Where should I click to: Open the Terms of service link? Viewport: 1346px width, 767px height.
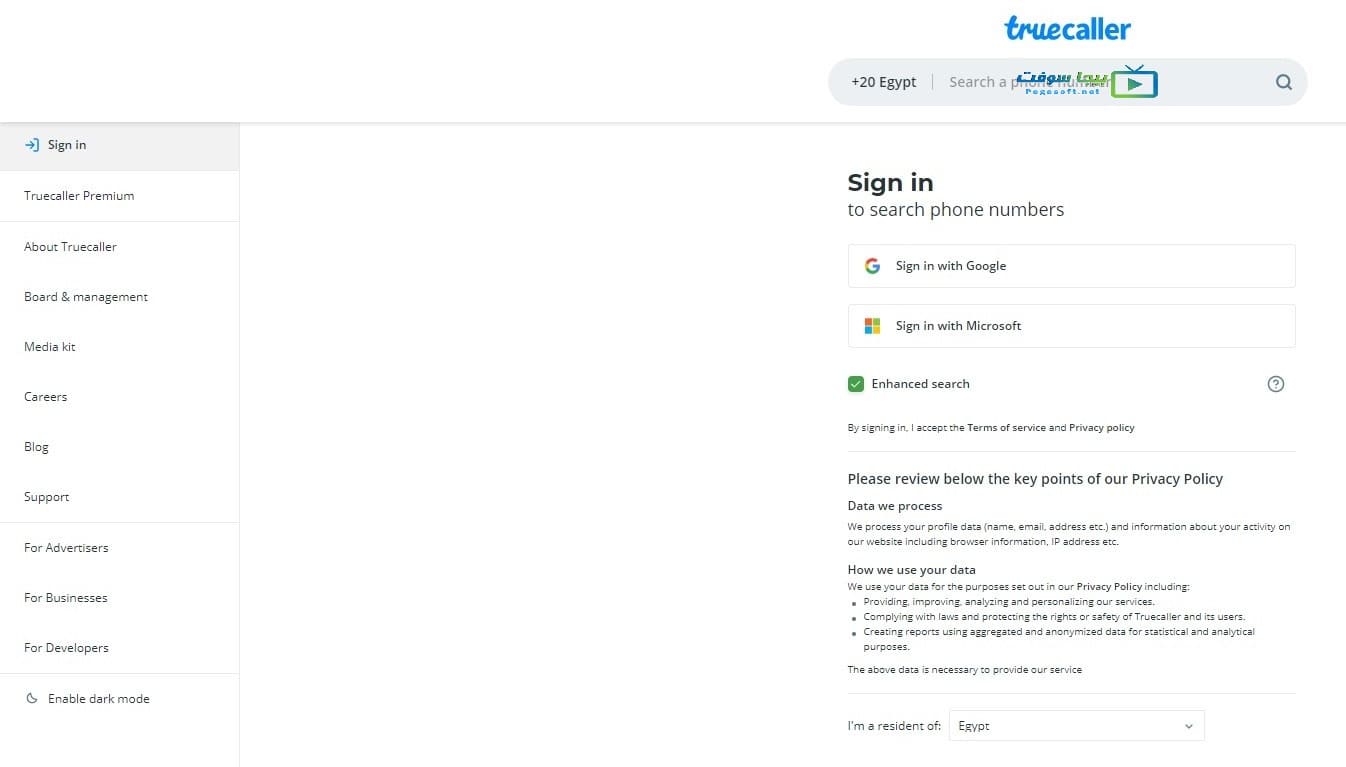click(x=1006, y=428)
